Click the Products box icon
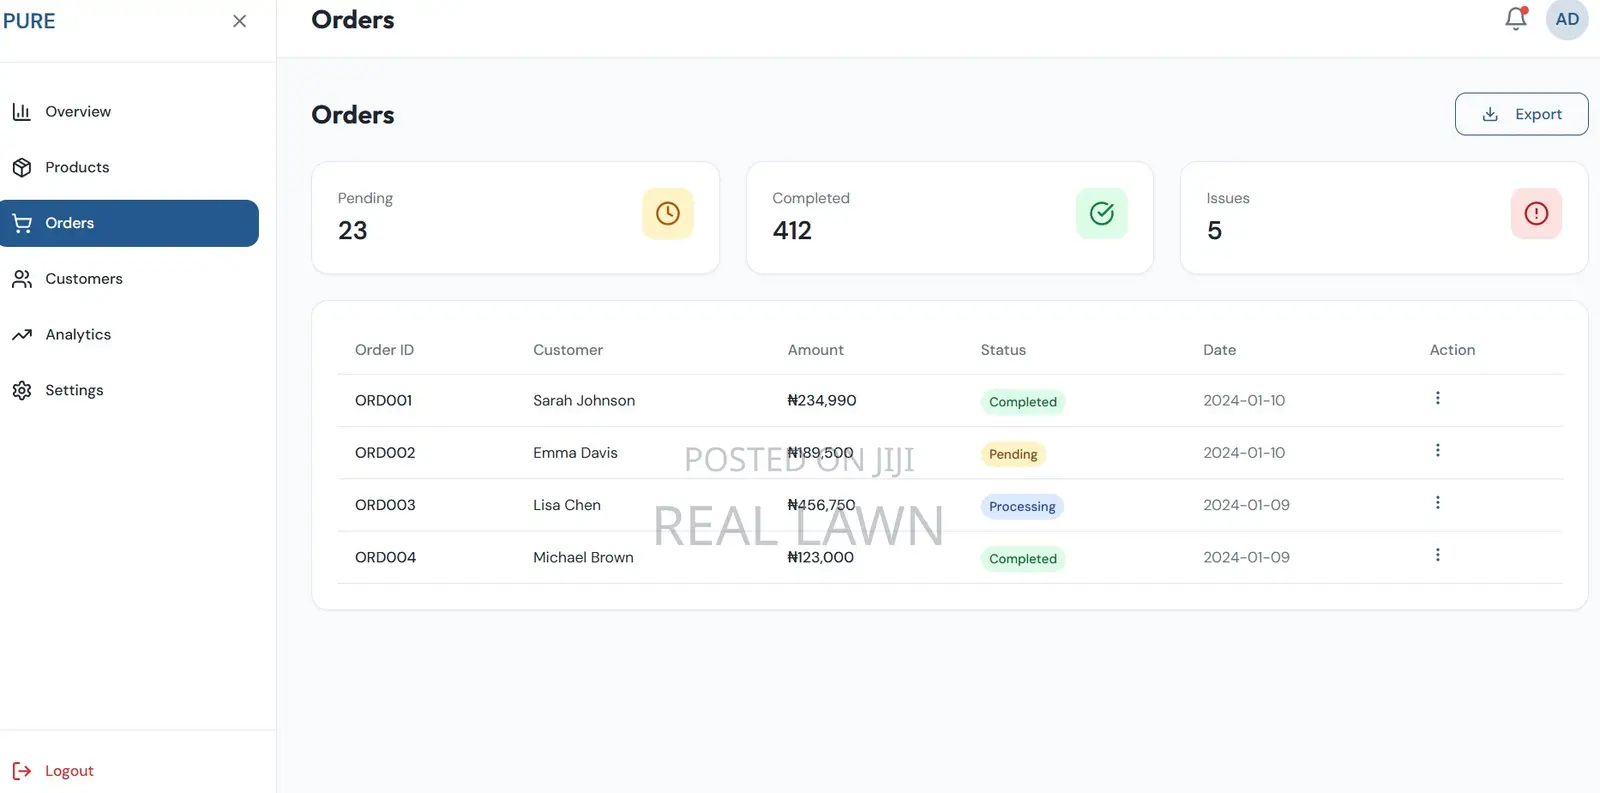Viewport: 1600px width, 793px height. tap(22, 167)
